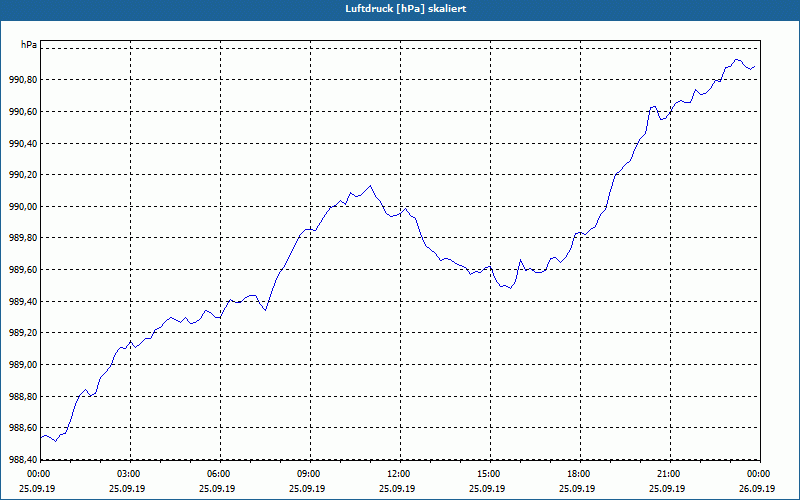Click the 990,60 y-axis label
The image size is (800, 500).
coord(23,111)
